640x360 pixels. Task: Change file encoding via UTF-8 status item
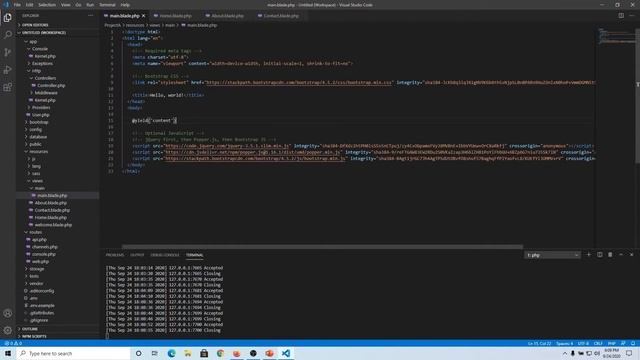click(583, 343)
